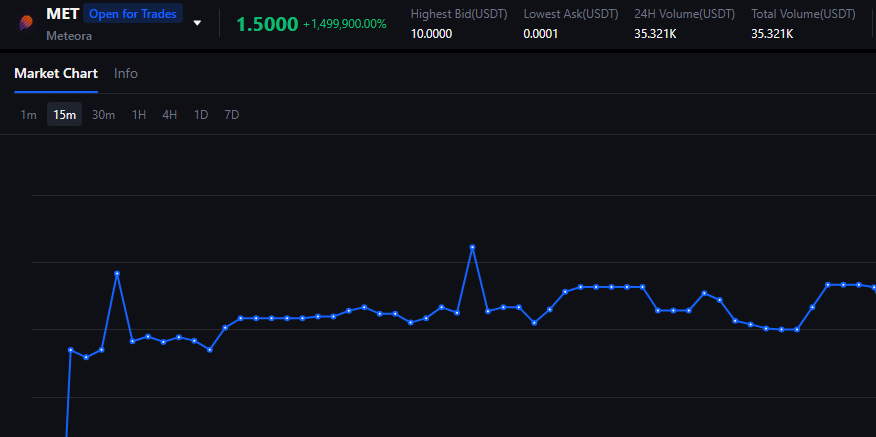876x437 pixels.
Task: Click the Lowest Ask(USDT) label
Action: coord(571,14)
